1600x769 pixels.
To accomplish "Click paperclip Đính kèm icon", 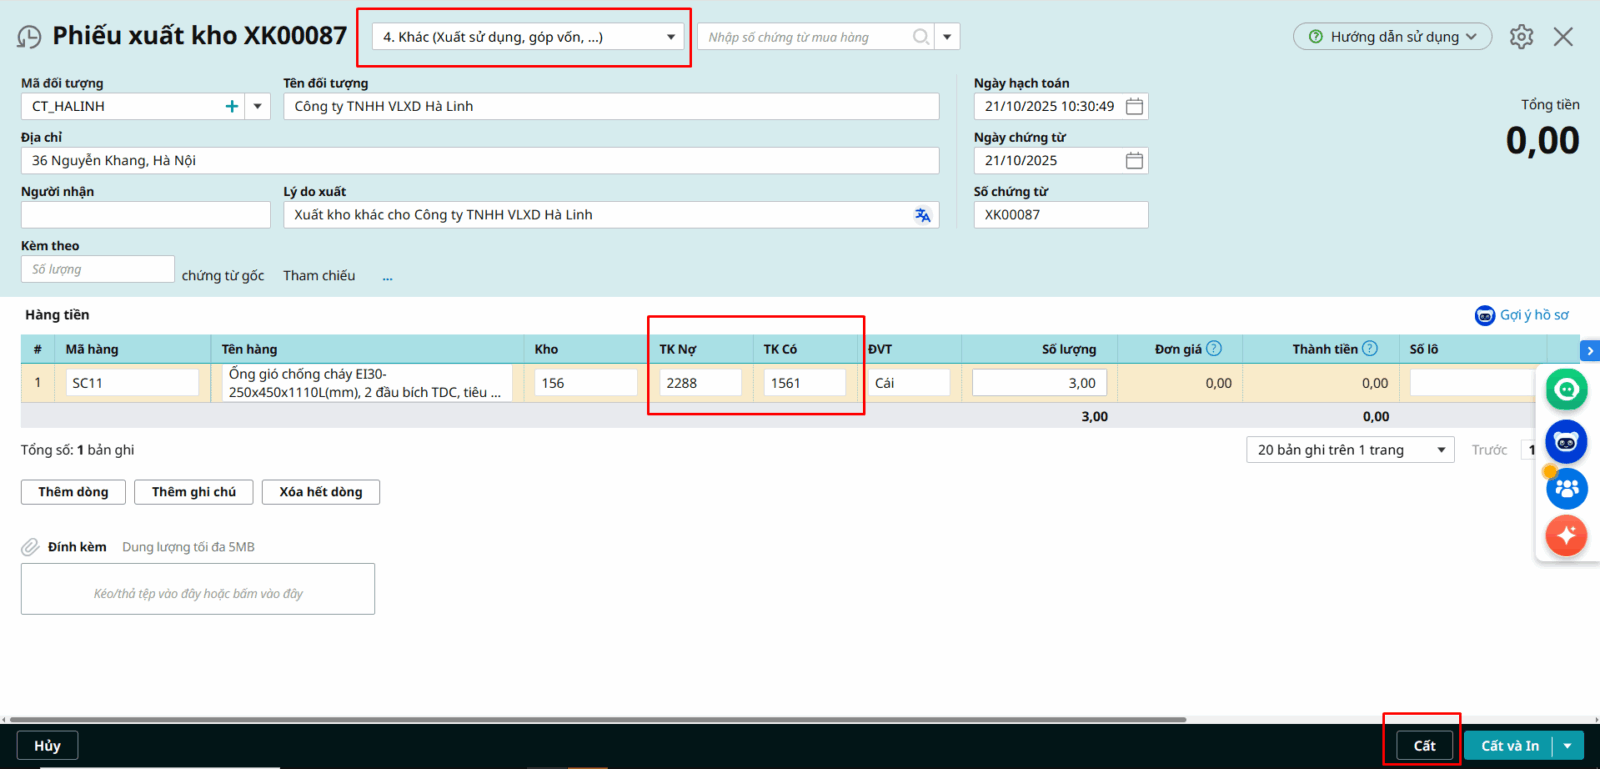I will tap(31, 547).
